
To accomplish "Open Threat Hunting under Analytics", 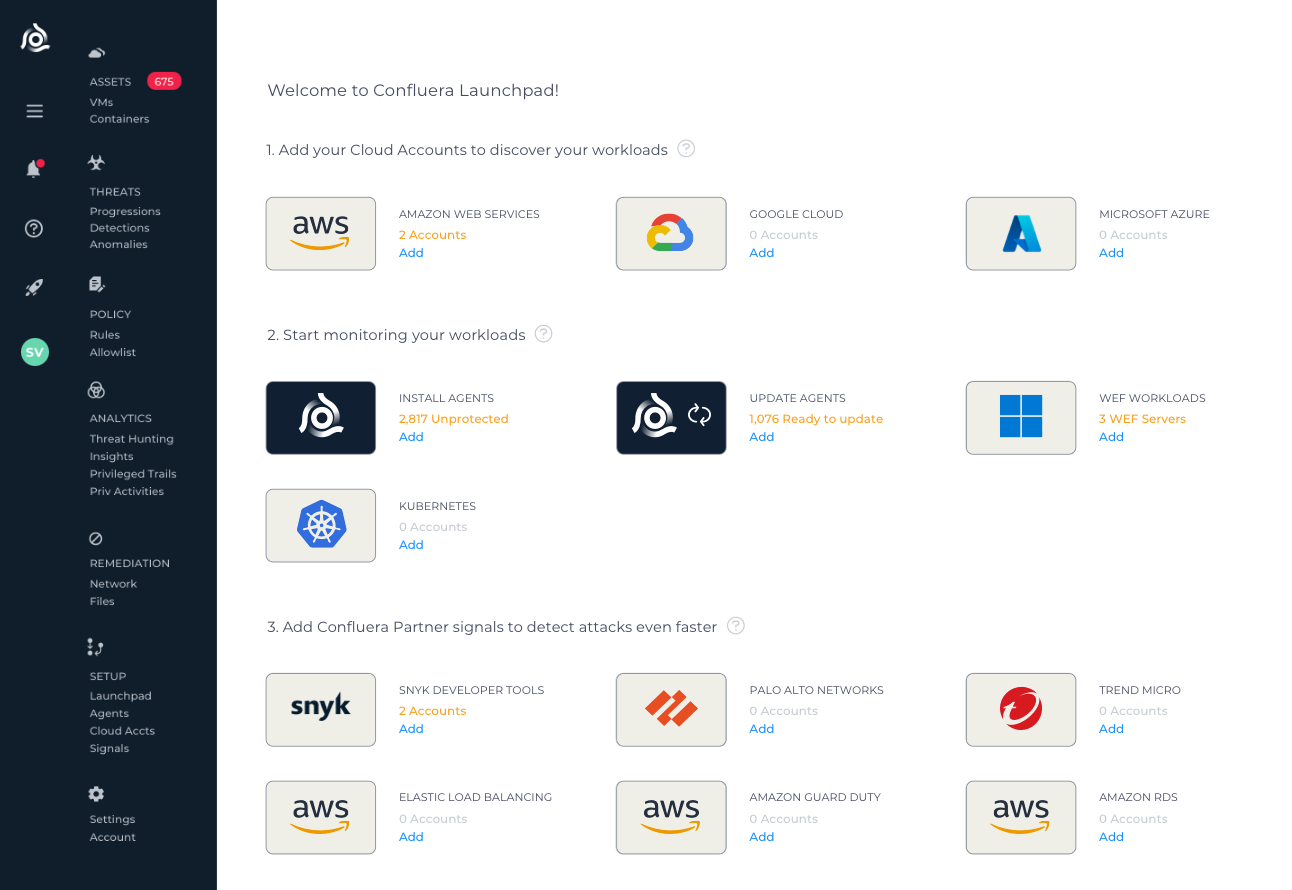I will click(131, 439).
